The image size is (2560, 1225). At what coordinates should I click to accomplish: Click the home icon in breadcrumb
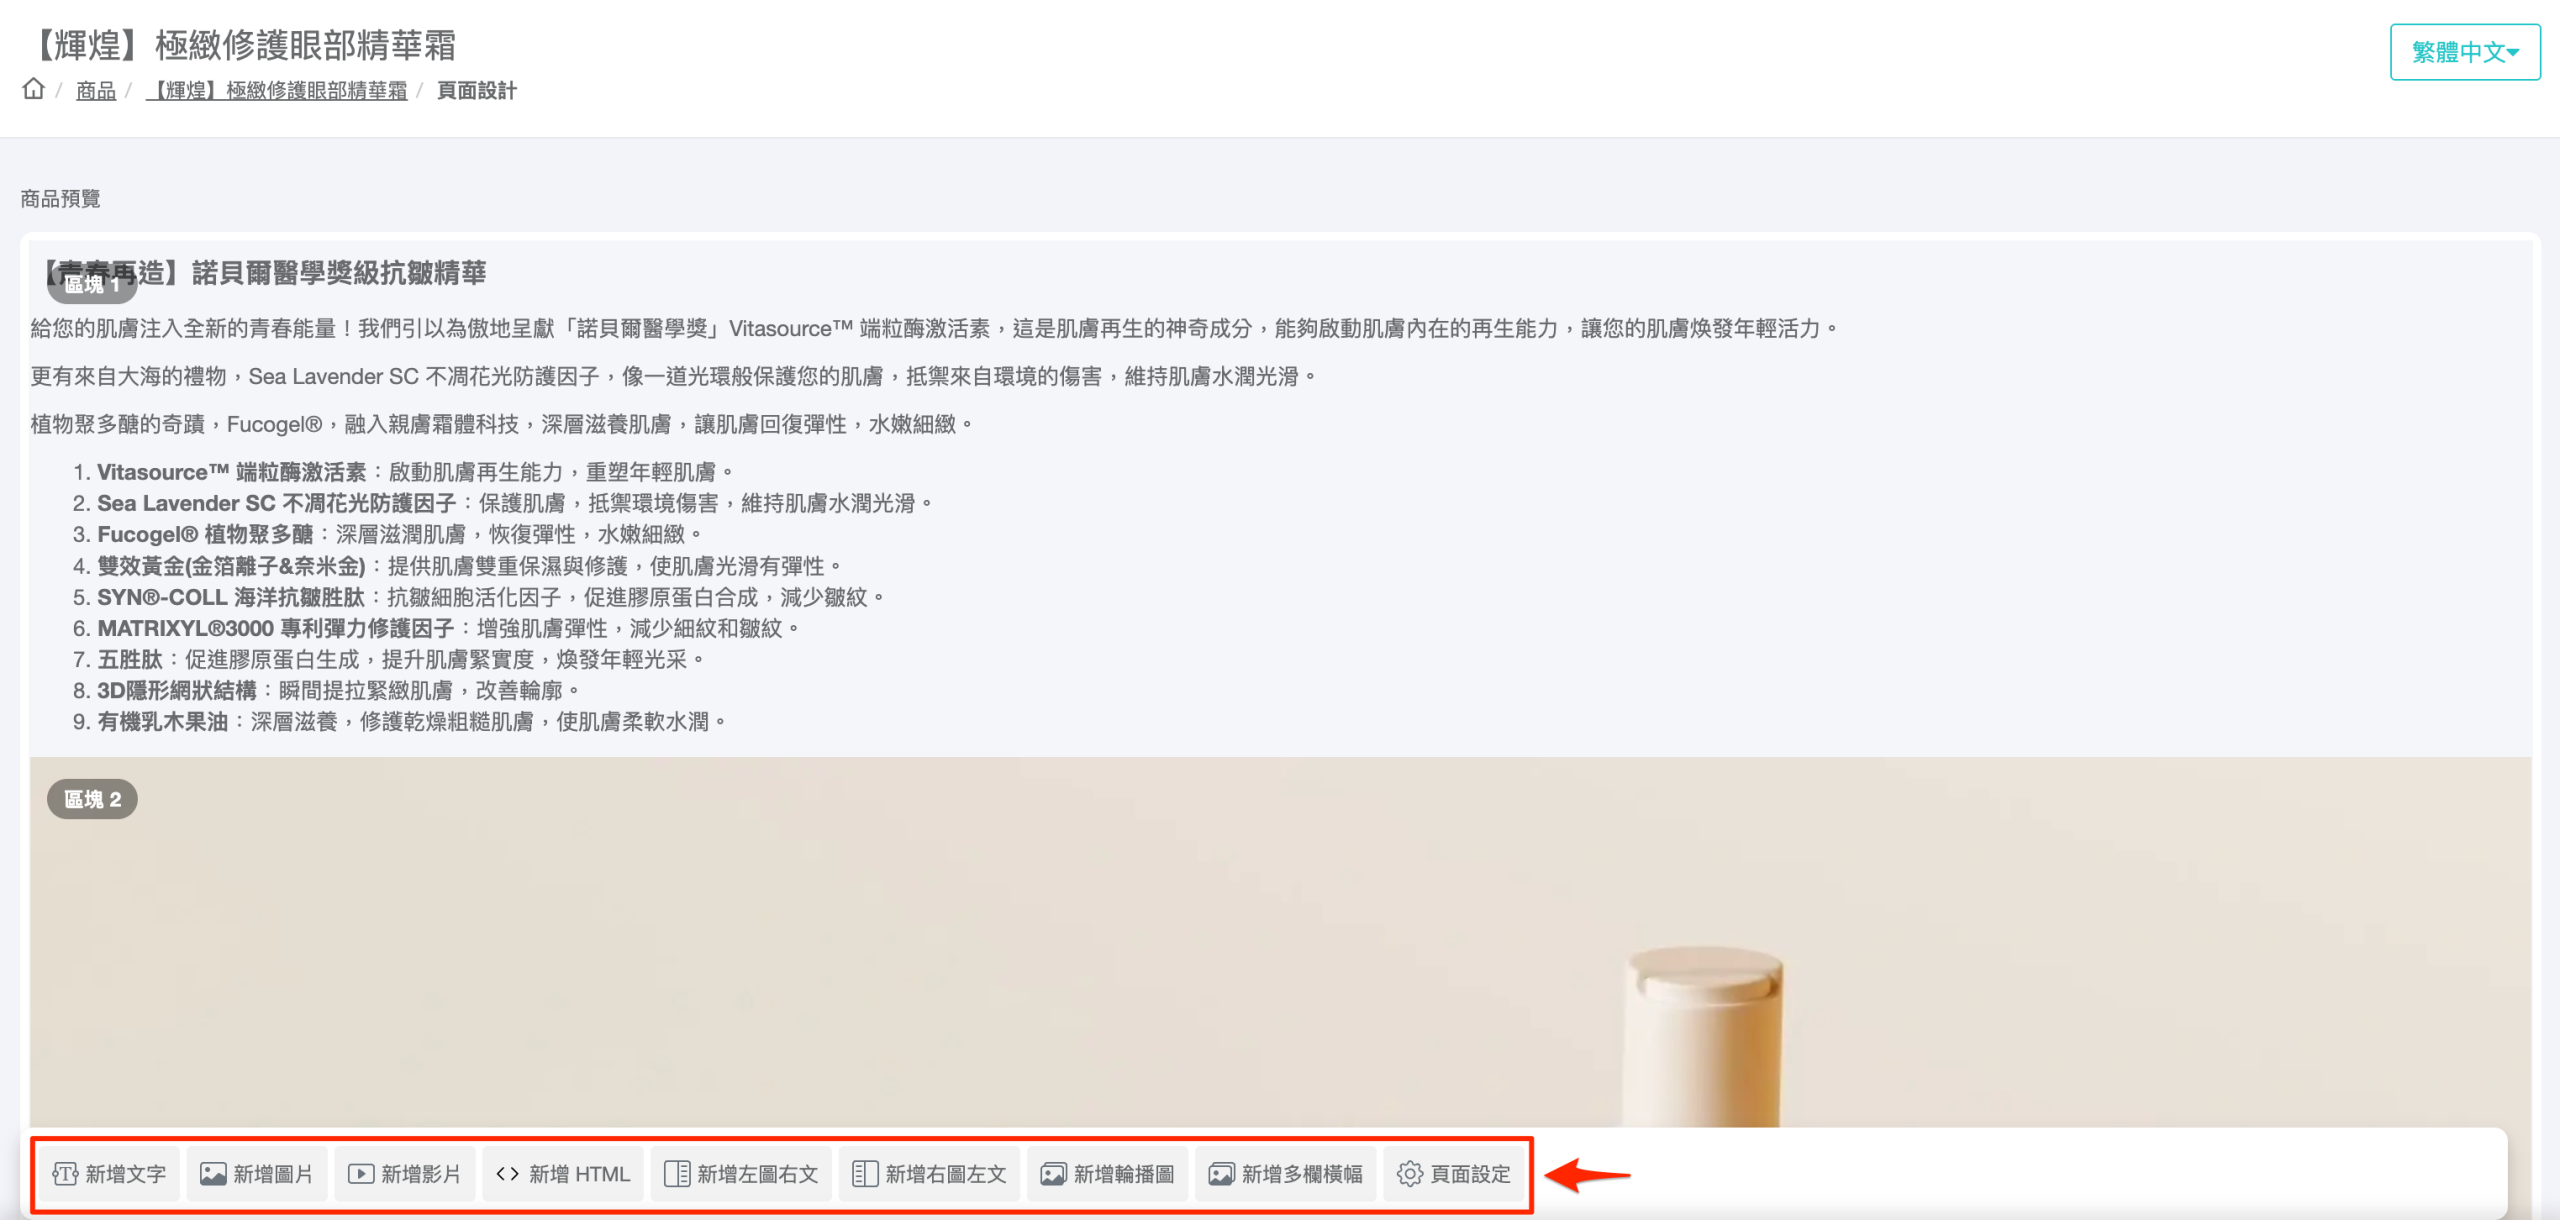[x=33, y=89]
